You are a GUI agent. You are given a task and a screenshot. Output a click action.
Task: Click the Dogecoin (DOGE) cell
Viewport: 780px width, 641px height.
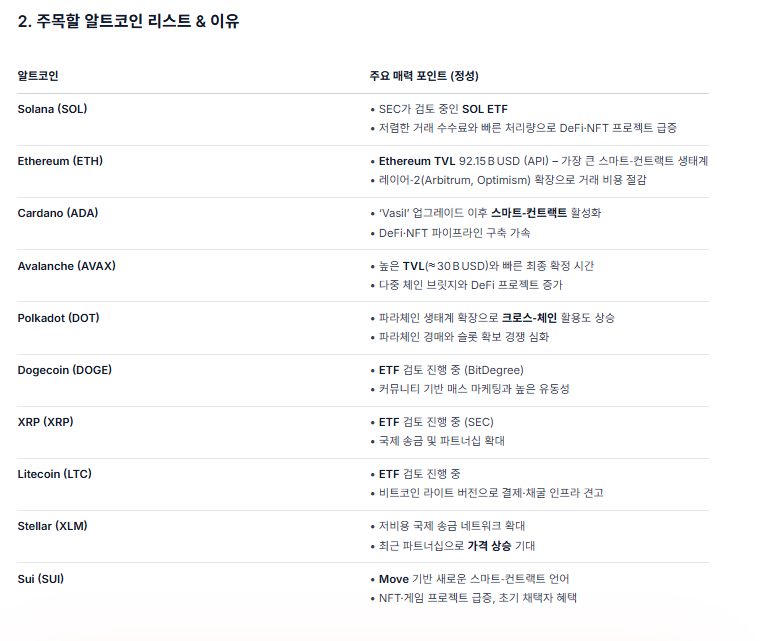[x=64, y=370]
